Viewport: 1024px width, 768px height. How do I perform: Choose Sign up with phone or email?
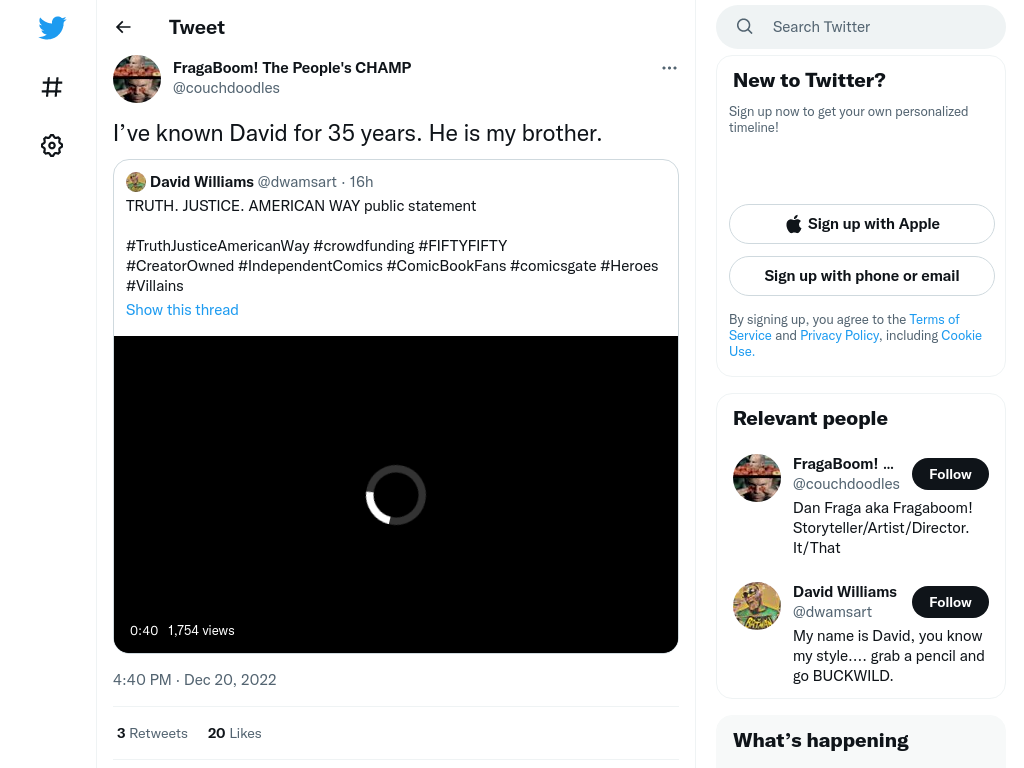pos(861,276)
